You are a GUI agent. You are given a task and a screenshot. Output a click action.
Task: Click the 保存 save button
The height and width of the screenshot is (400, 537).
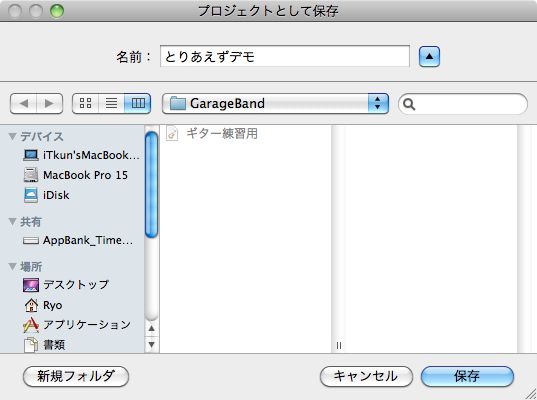467,376
